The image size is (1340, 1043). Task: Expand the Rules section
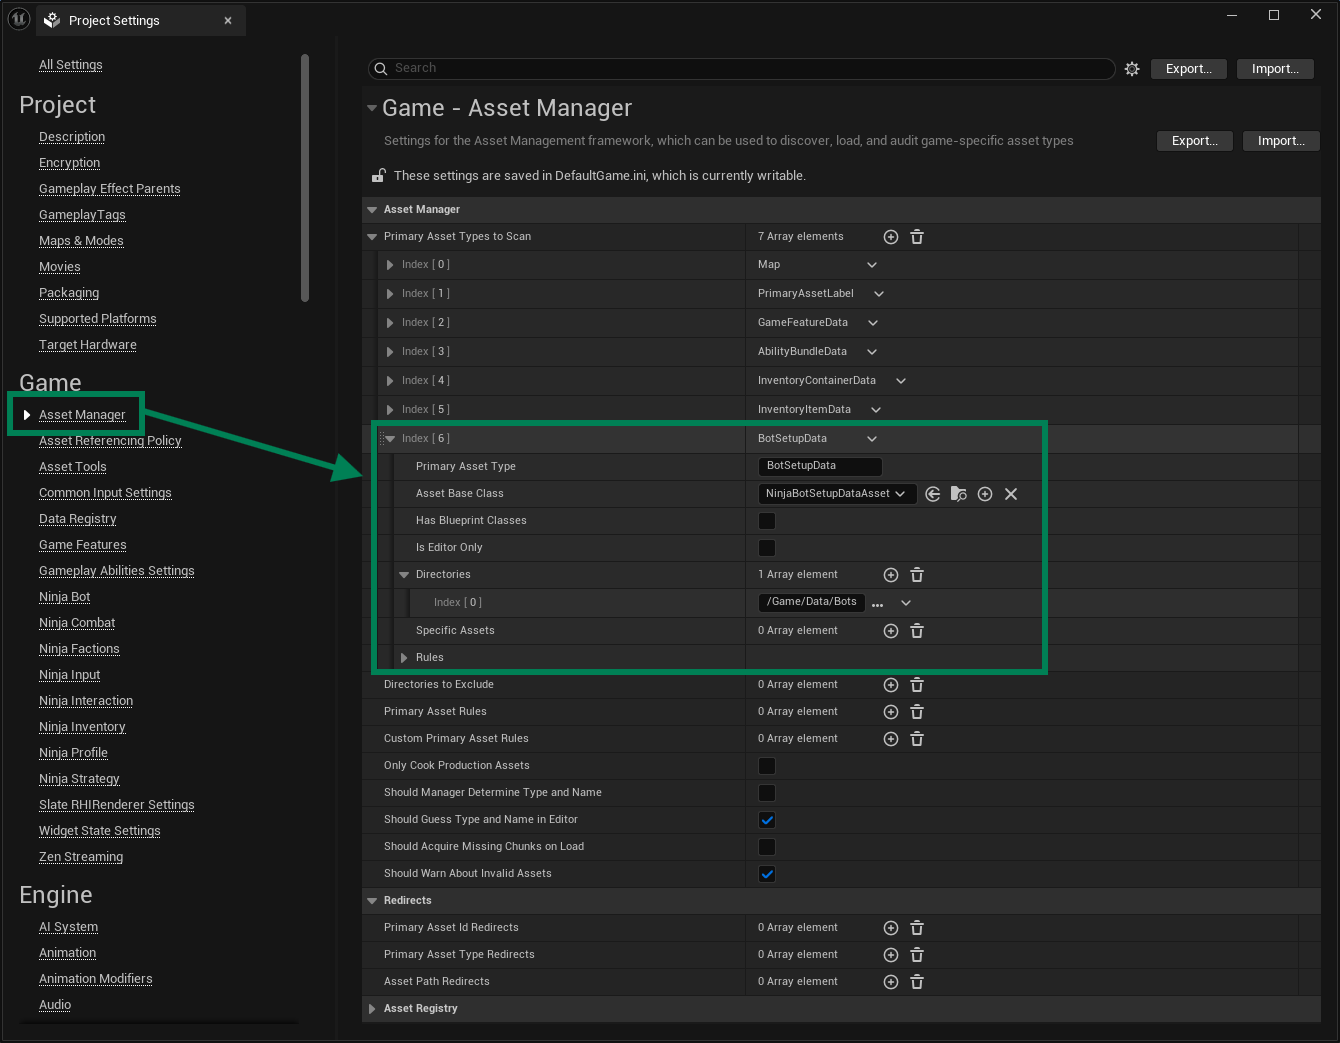404,658
